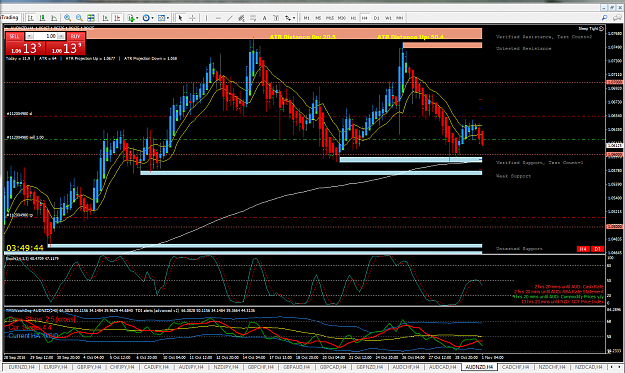
Task: Click the lot volume field showing 1.00
Action: tap(45, 36)
